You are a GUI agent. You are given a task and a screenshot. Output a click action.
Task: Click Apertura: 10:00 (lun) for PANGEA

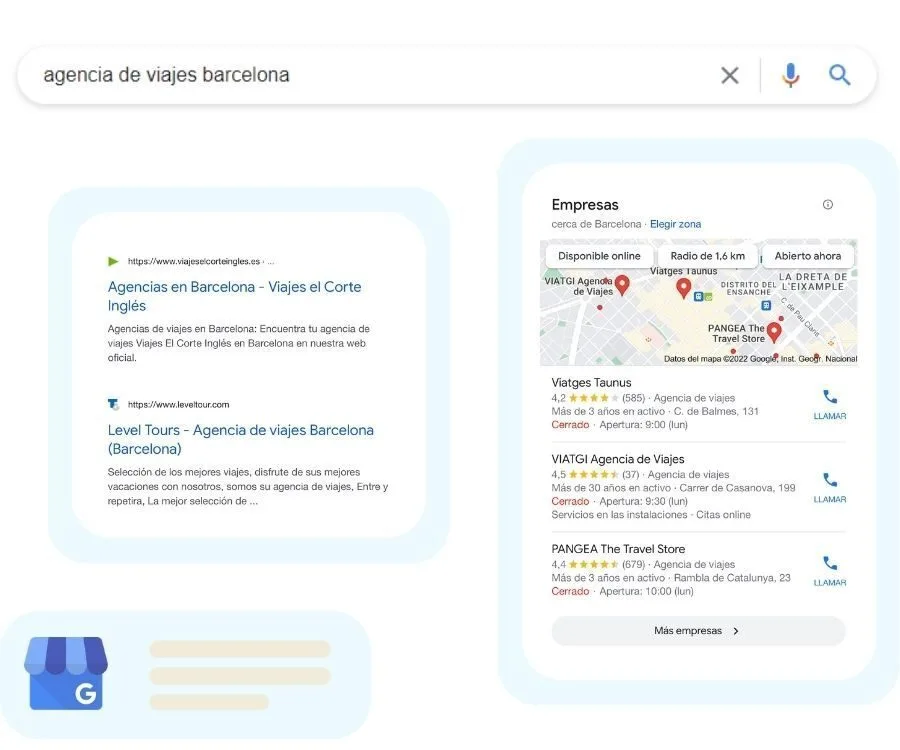pos(646,591)
